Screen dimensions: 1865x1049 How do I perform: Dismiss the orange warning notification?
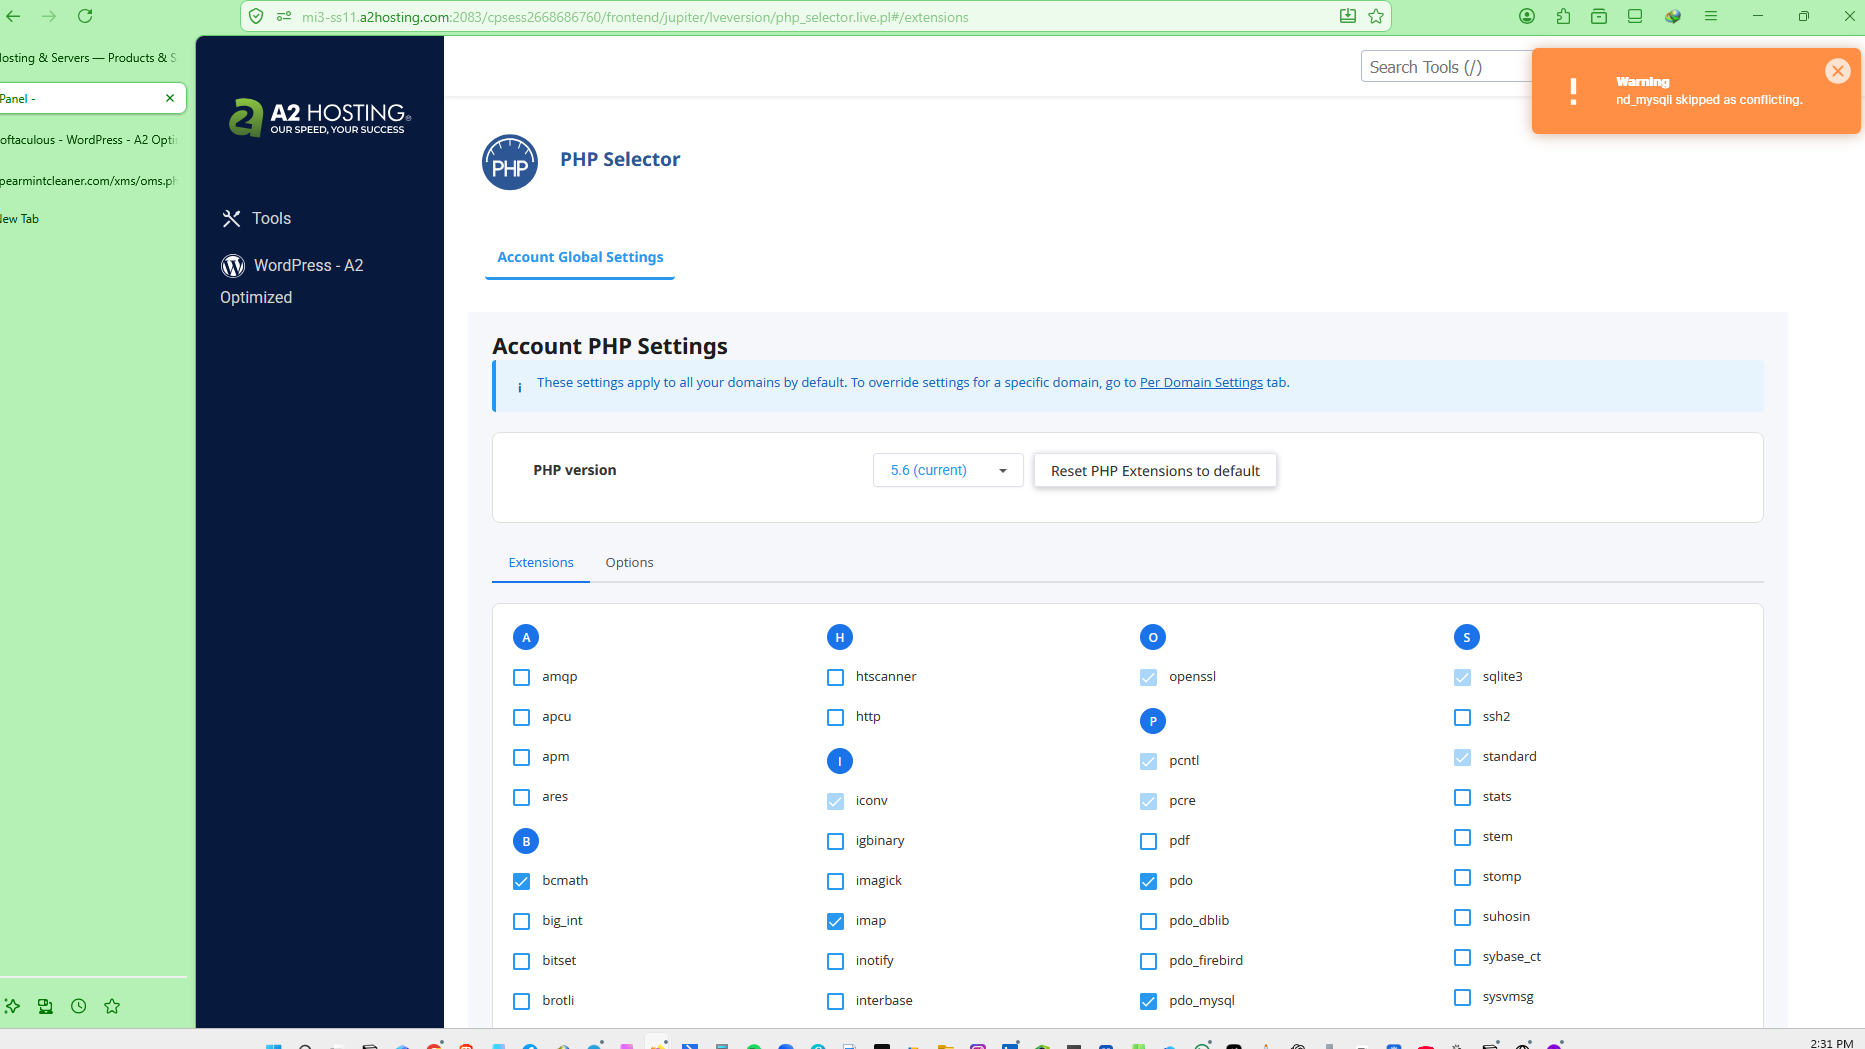[x=1837, y=71]
